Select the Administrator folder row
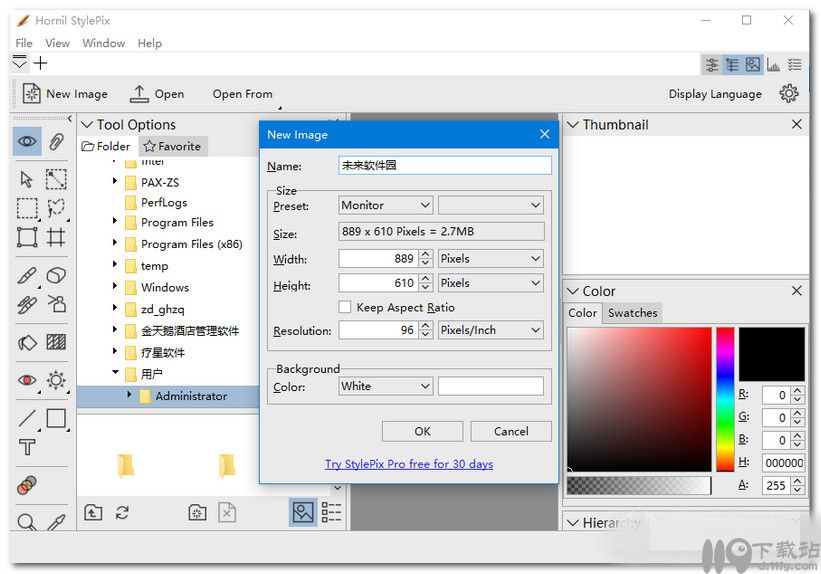821x574 pixels. 168,396
